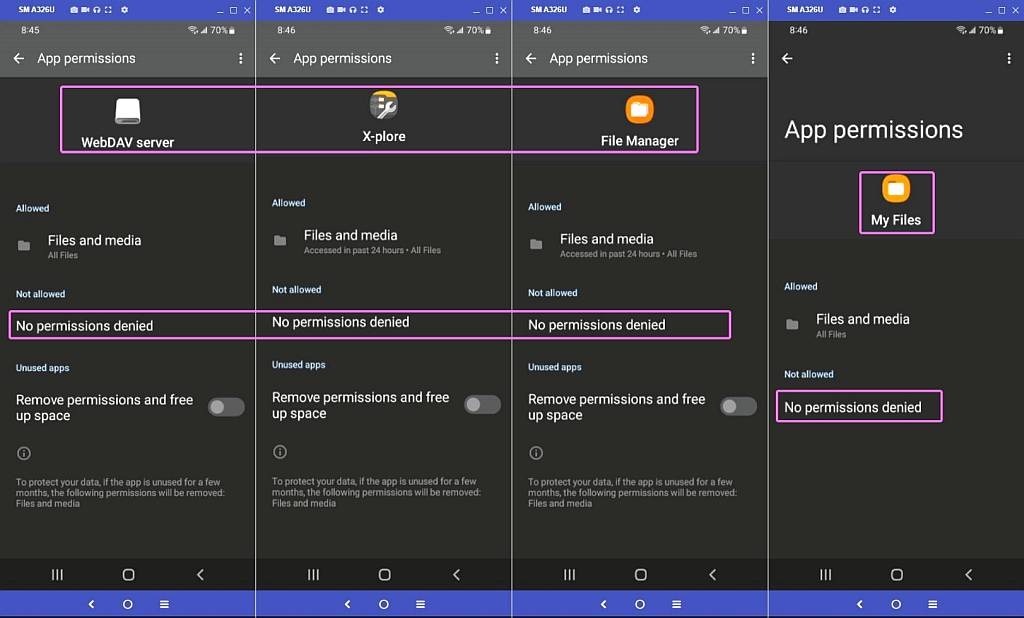Click the X-plore app icon
The height and width of the screenshot is (618, 1024).
384,106
